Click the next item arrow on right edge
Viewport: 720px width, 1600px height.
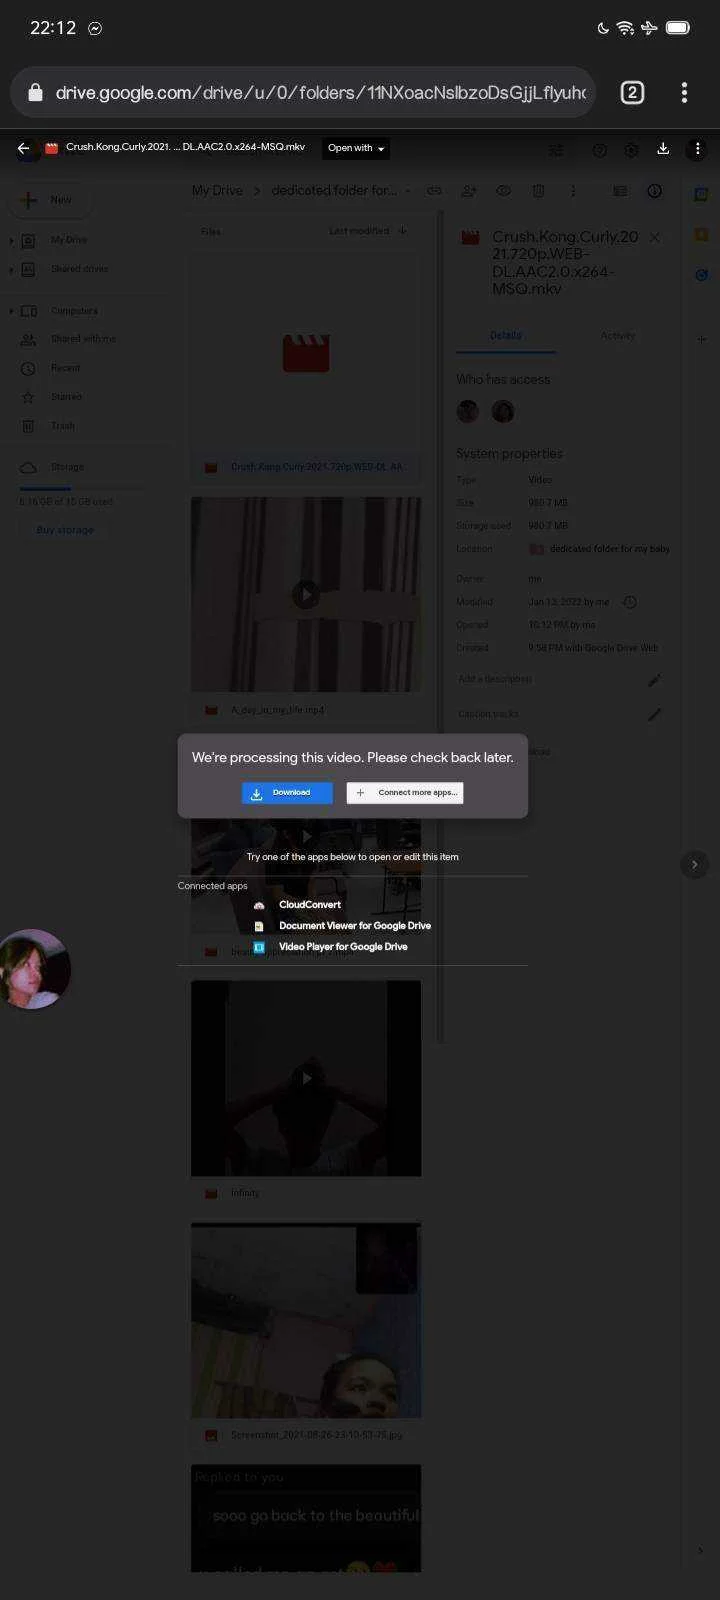(x=694, y=864)
